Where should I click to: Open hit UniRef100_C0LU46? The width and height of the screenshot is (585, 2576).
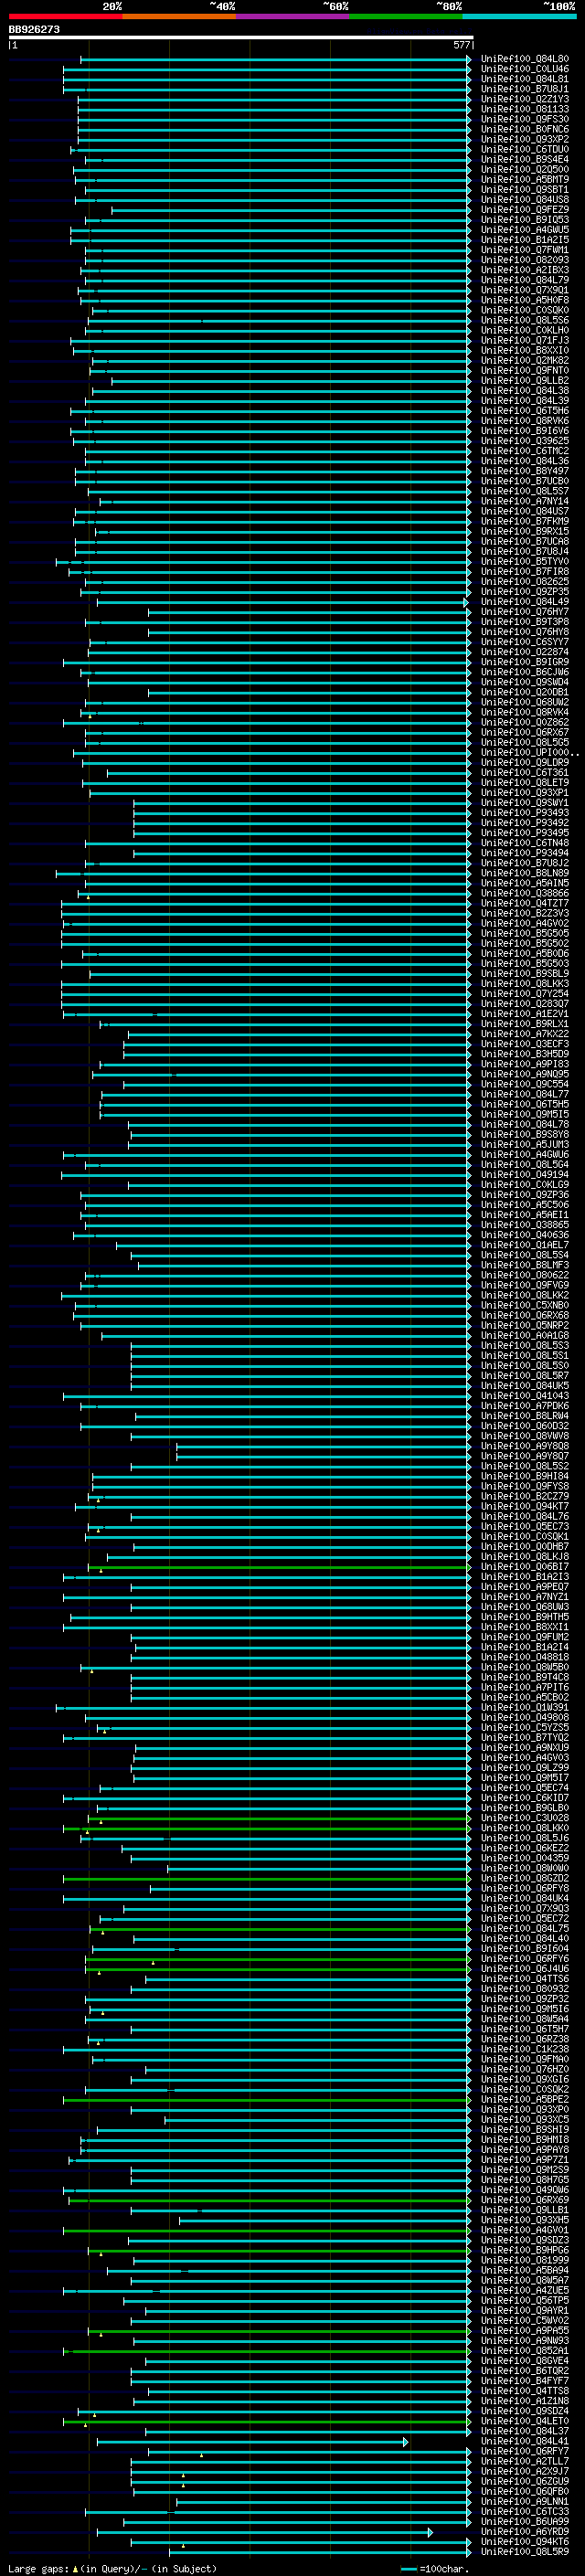tap(525, 70)
